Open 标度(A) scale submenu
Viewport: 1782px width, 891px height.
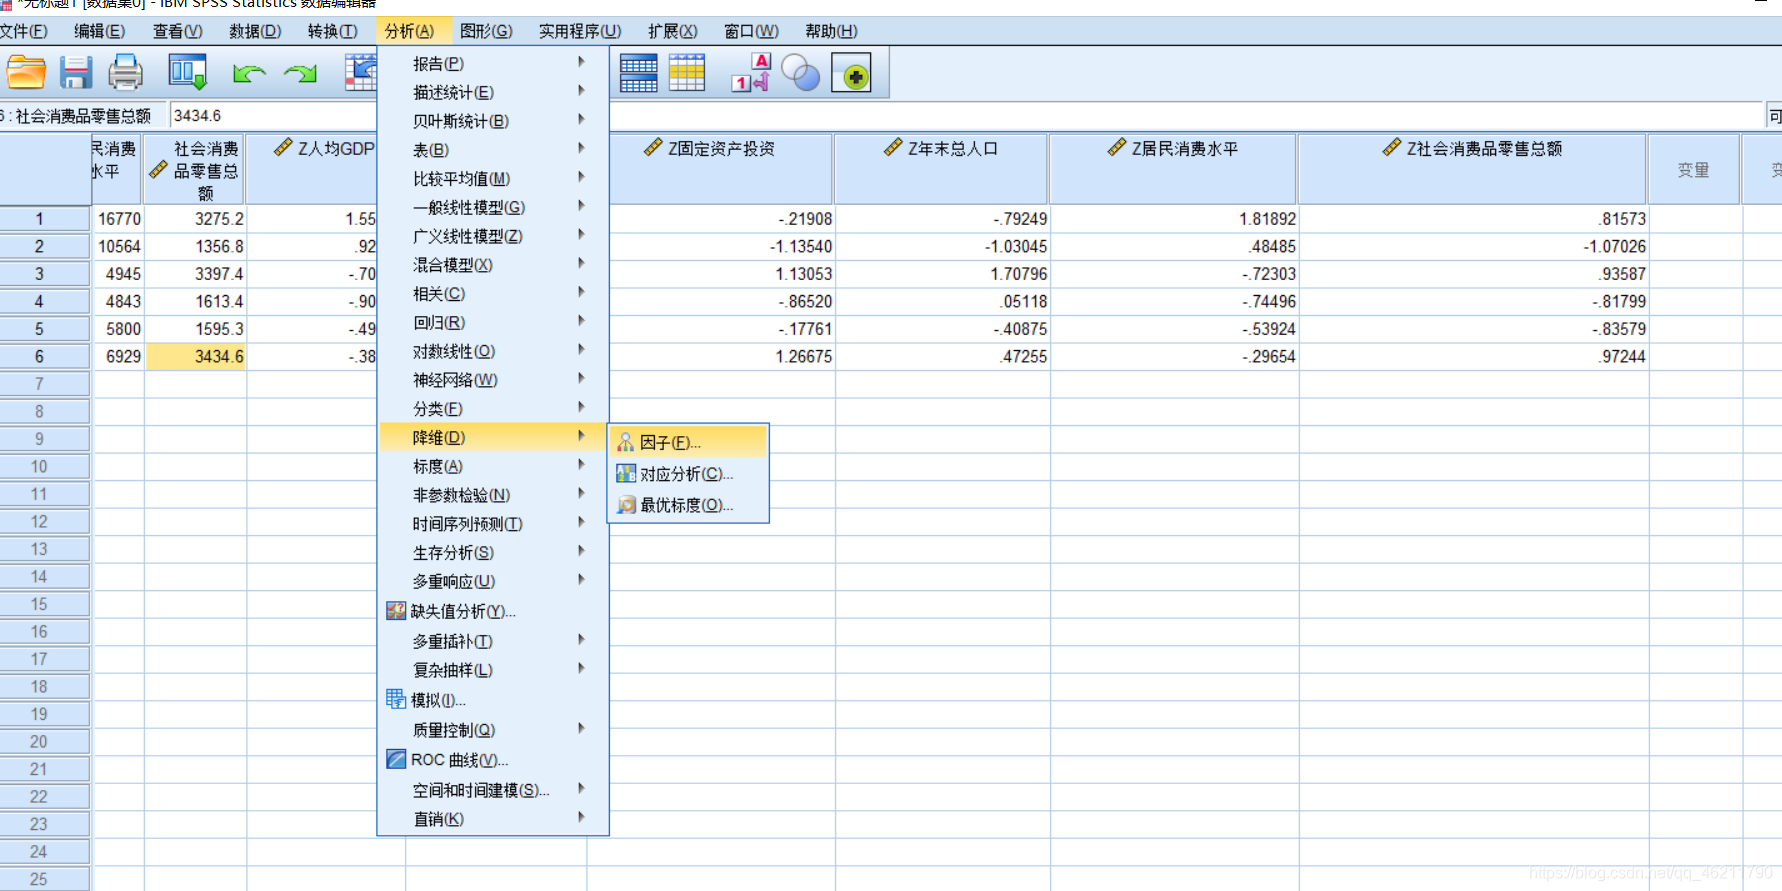point(493,466)
